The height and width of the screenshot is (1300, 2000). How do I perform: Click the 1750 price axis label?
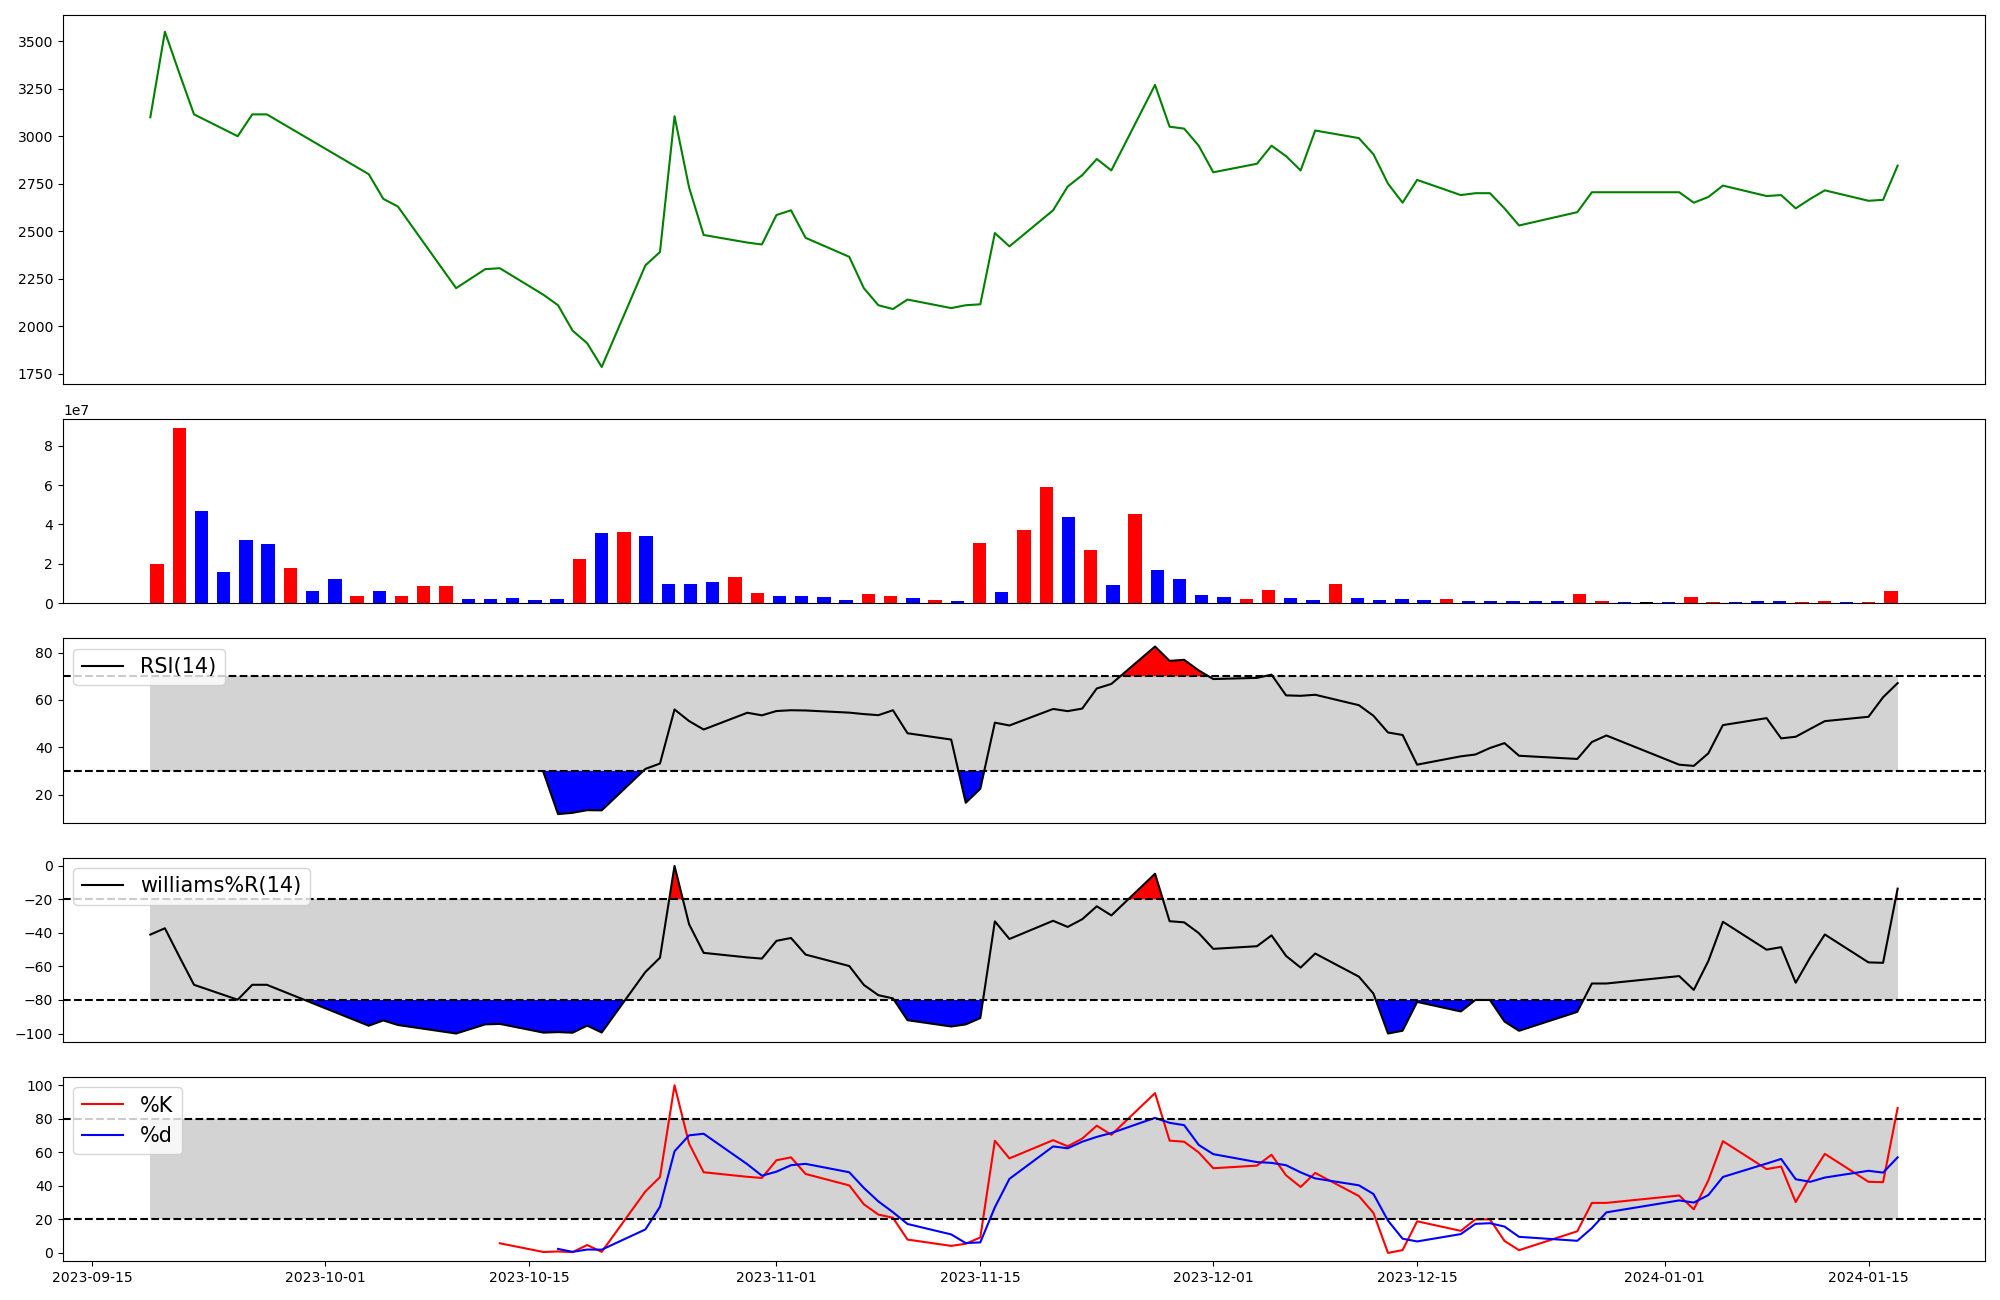coord(36,374)
